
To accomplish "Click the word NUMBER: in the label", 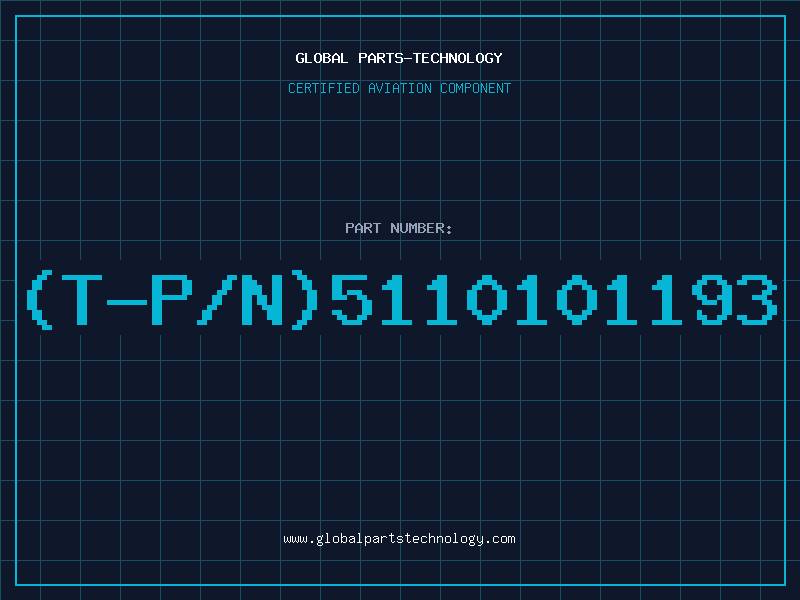I will (421, 228).
